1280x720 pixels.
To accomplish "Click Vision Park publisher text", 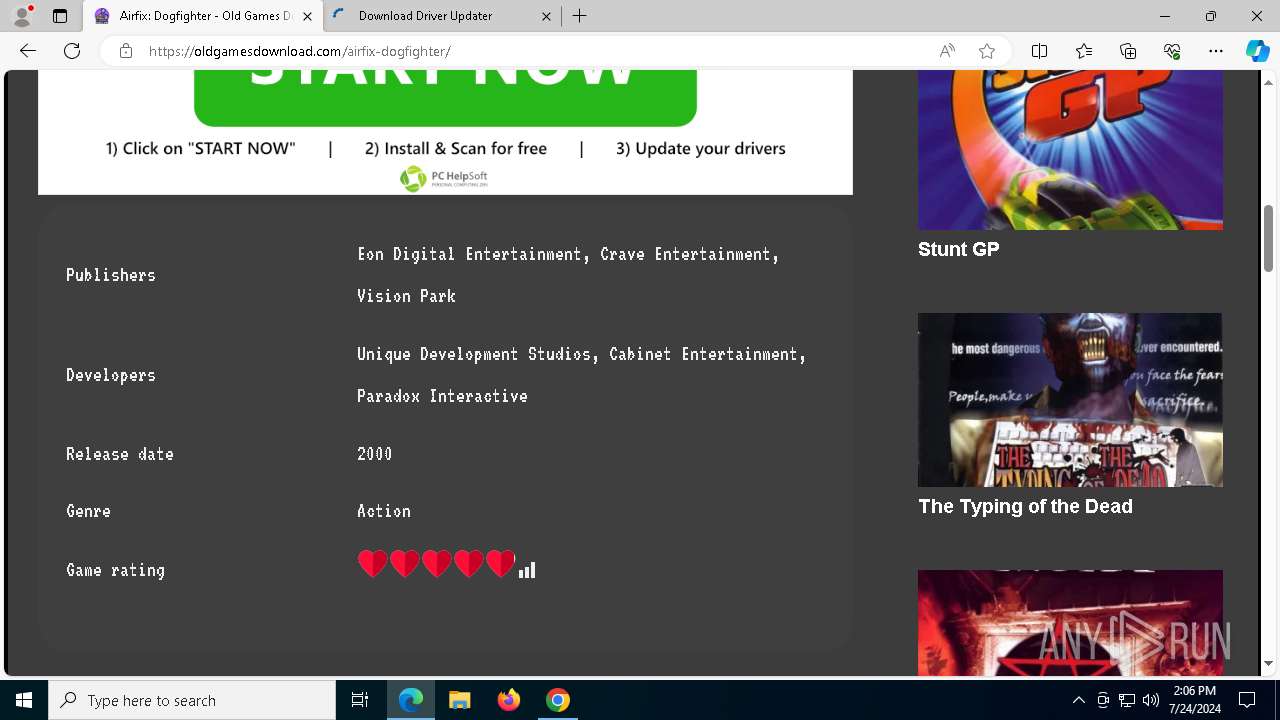I will 406,296.
